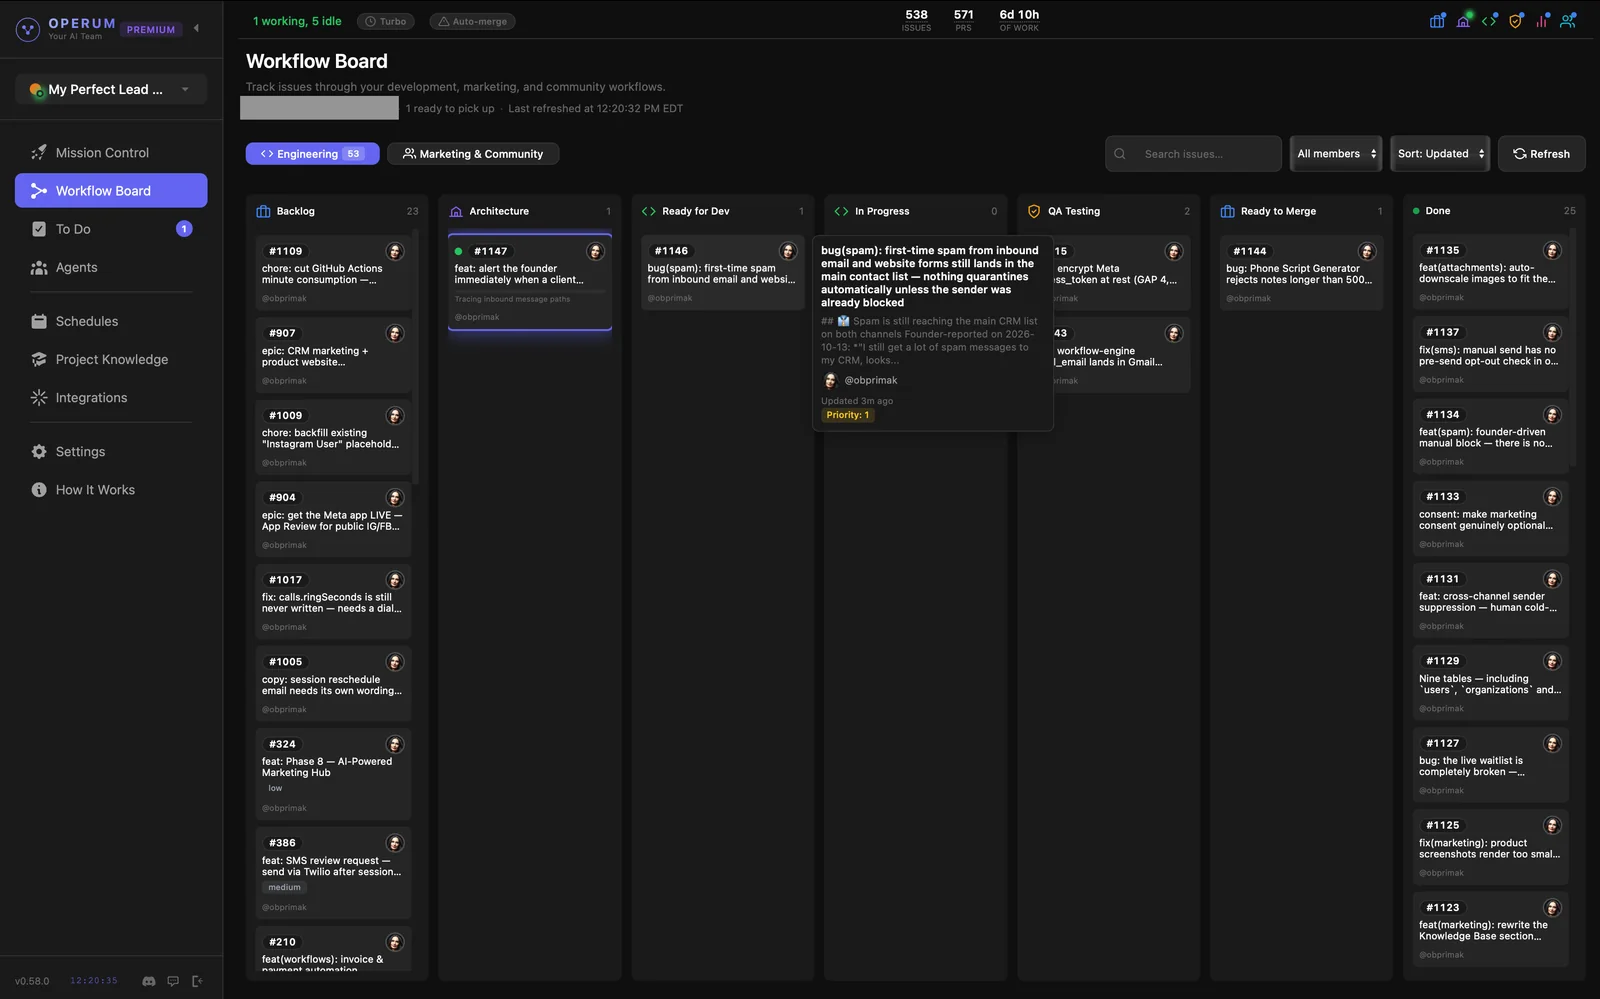
Task: Collapse the sidebar with the arrow icon
Action: click(x=197, y=28)
